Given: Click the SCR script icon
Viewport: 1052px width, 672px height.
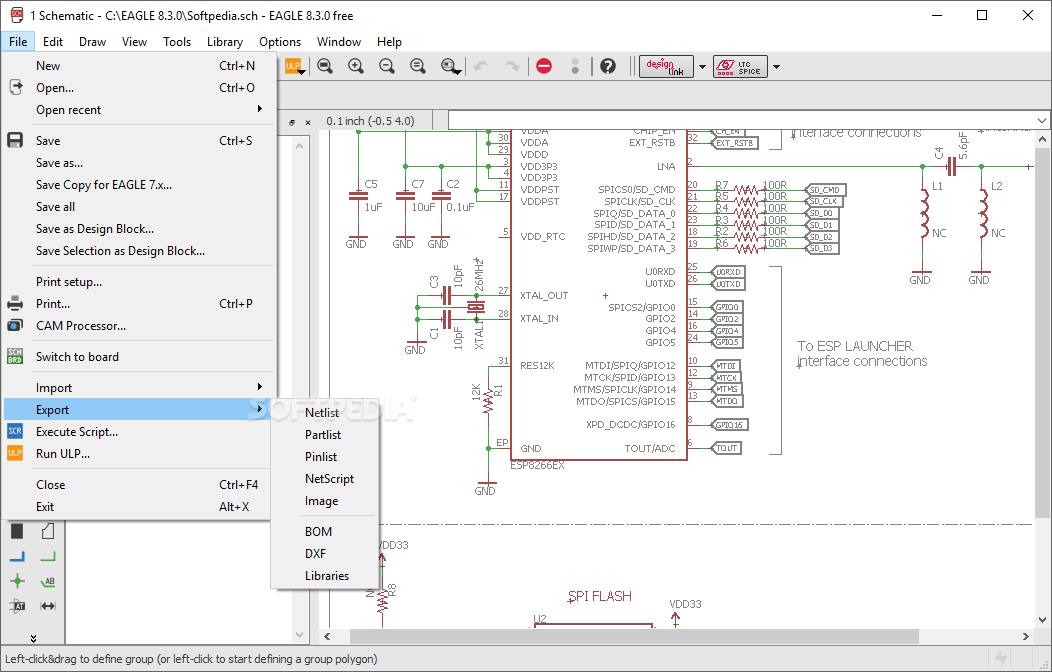Looking at the screenshot, I should pos(15,431).
